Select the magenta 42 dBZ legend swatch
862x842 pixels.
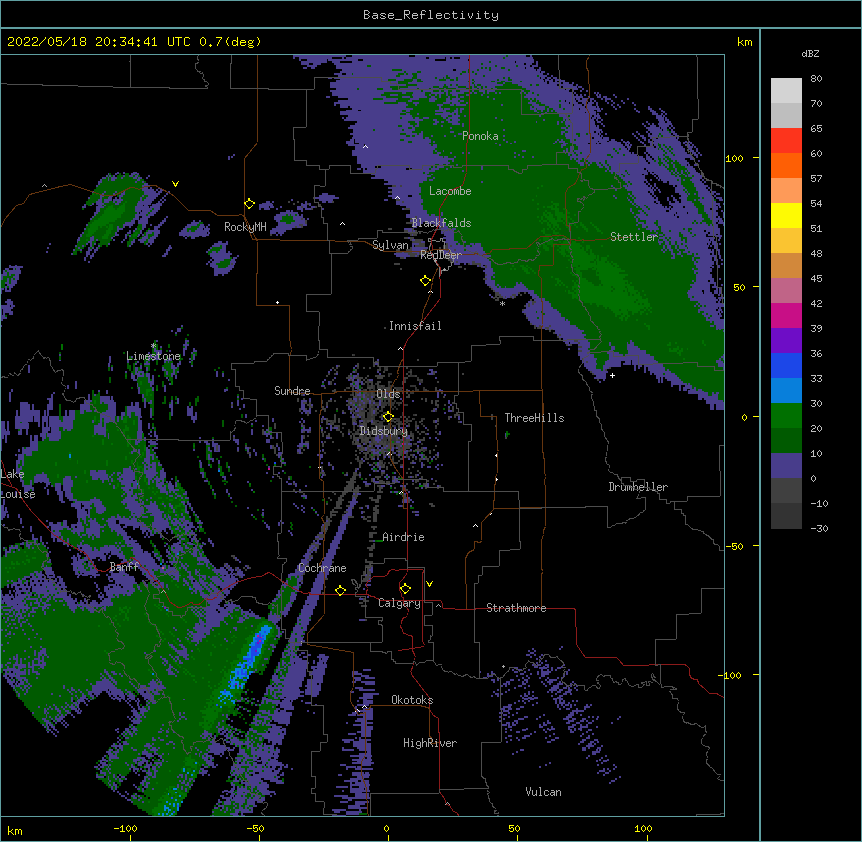coord(786,315)
